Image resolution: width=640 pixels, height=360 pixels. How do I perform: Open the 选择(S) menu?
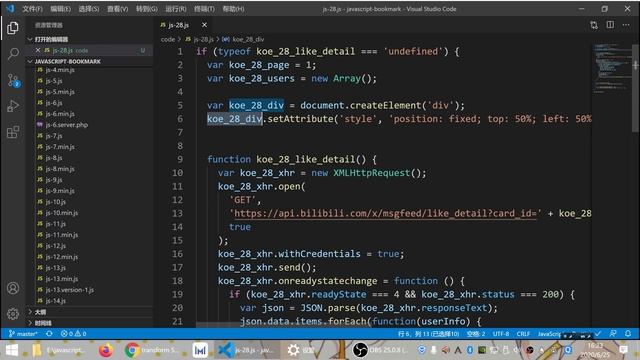89,9
